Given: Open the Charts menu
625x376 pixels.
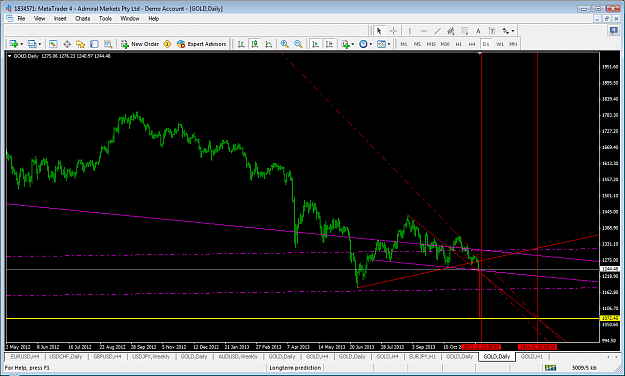Looking at the screenshot, I should [83, 18].
